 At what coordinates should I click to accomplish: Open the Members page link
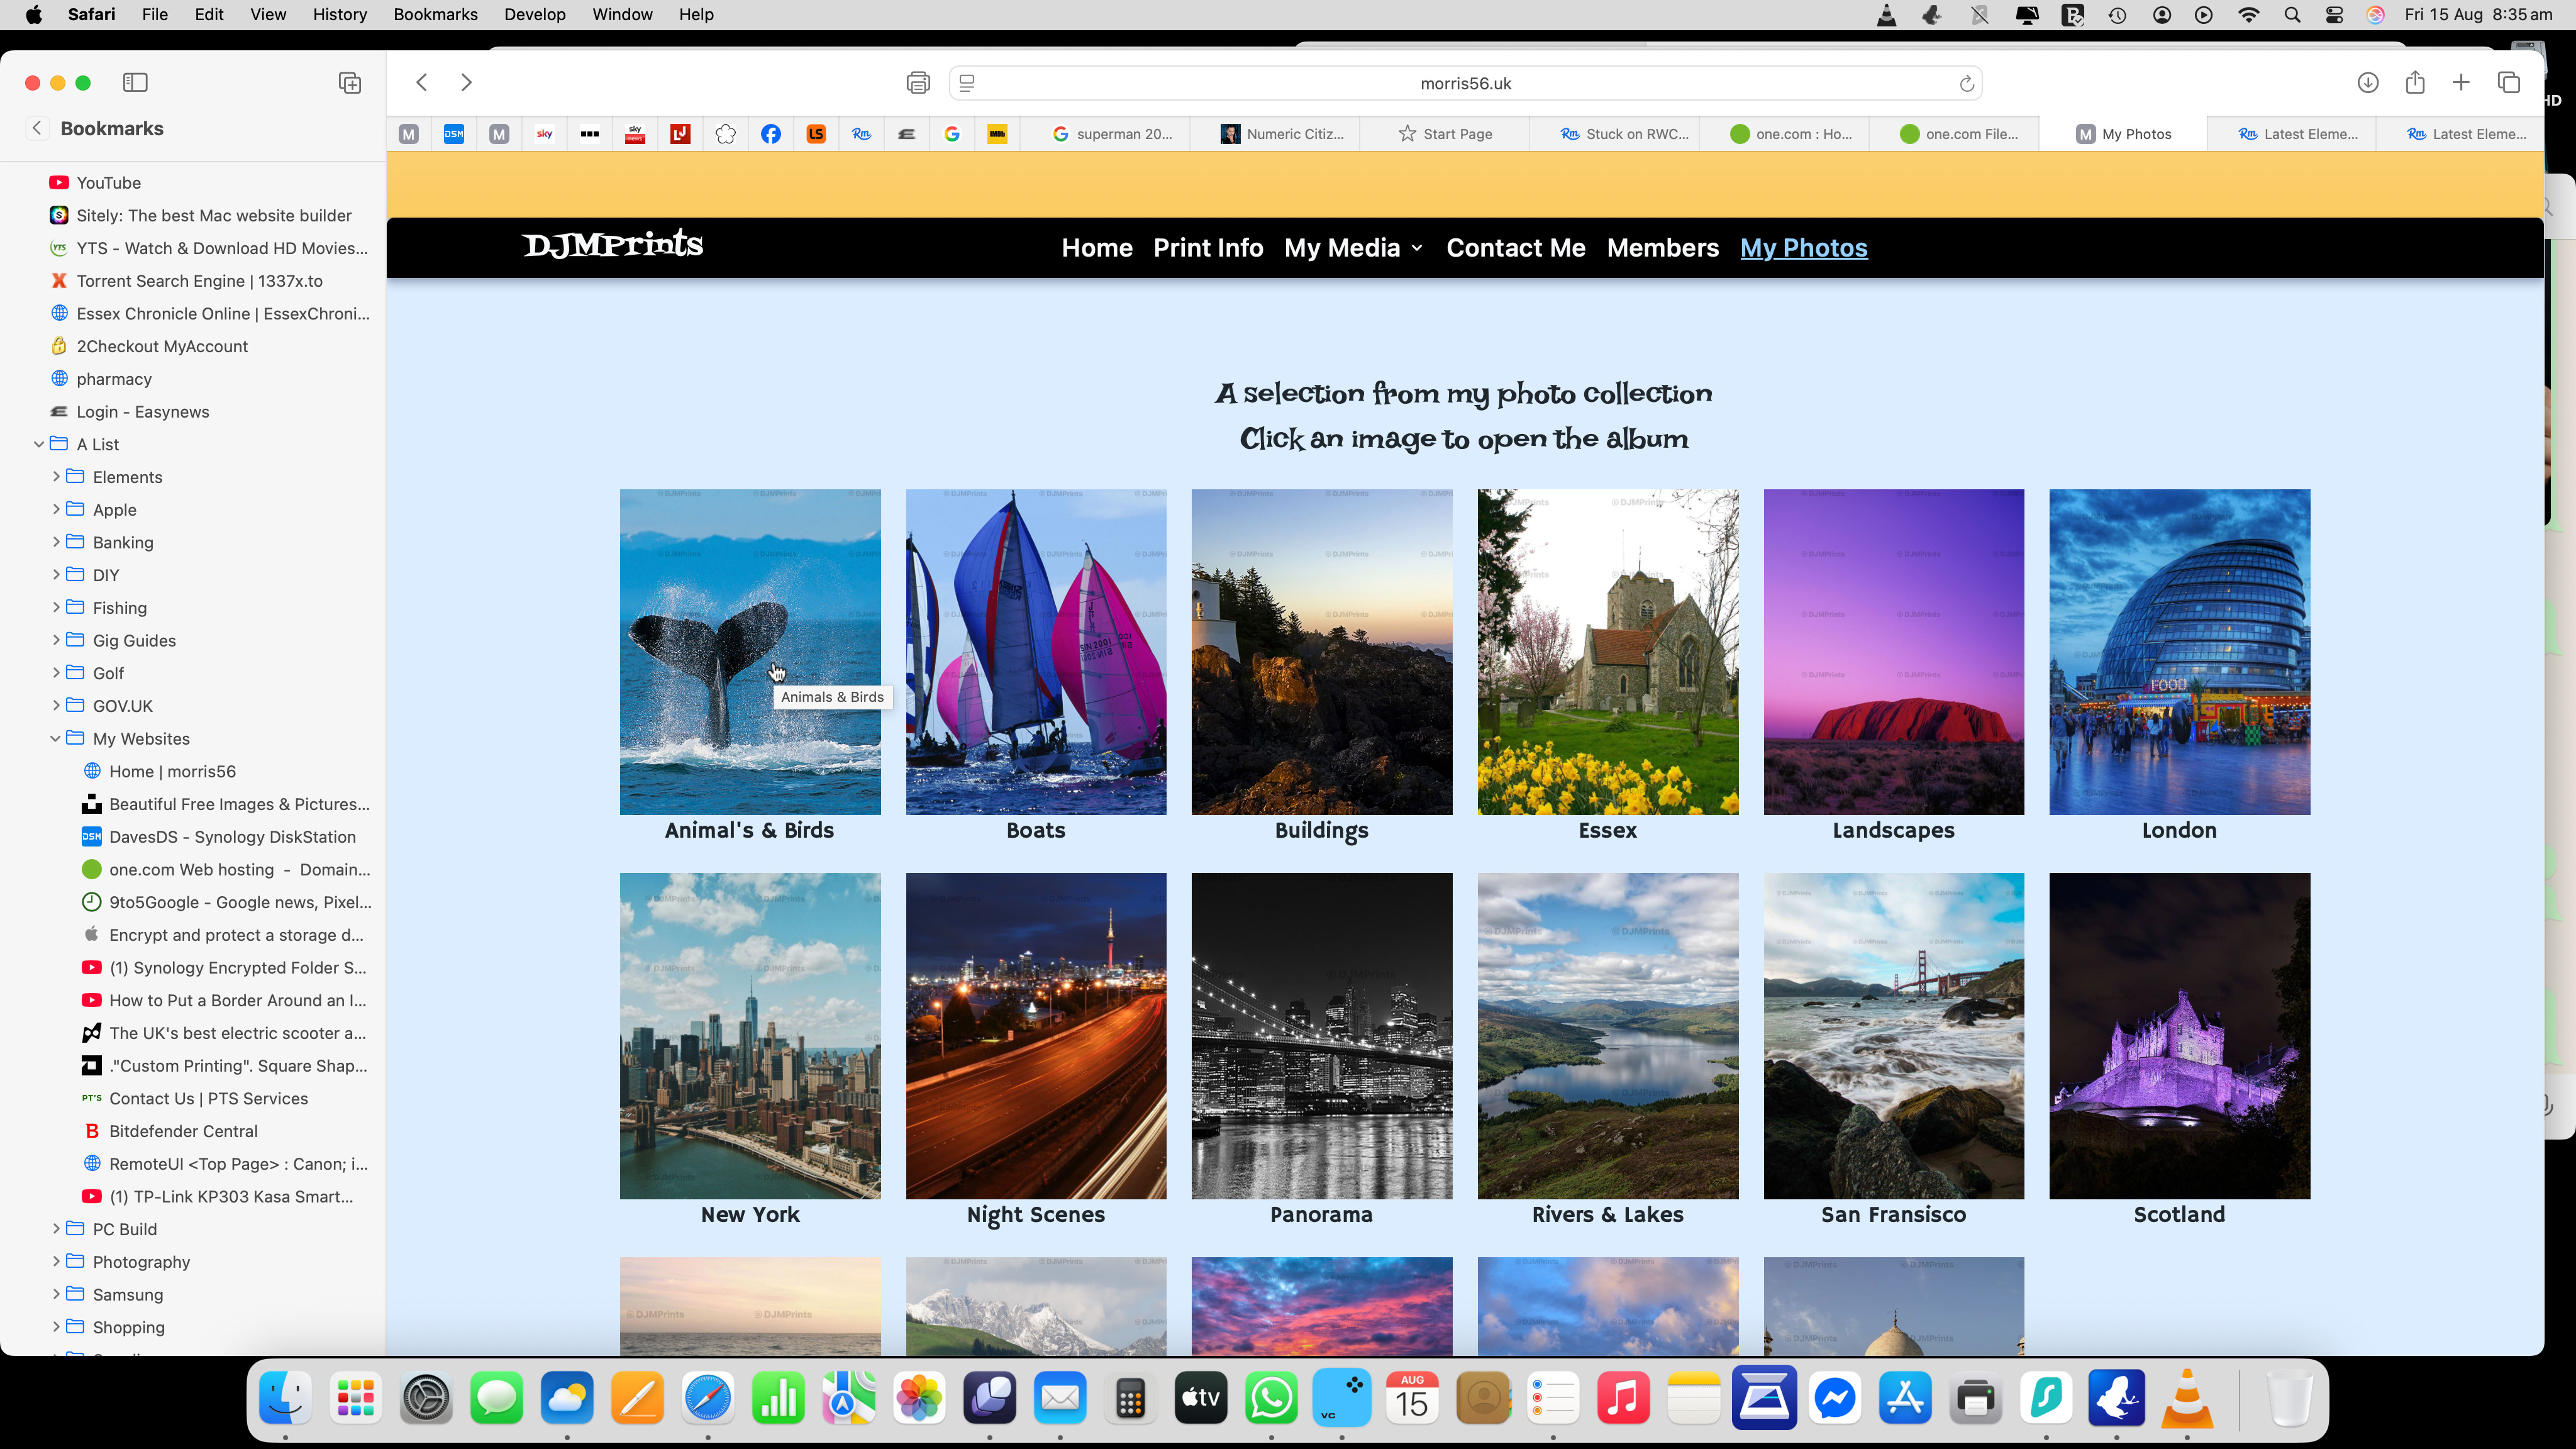point(1663,248)
